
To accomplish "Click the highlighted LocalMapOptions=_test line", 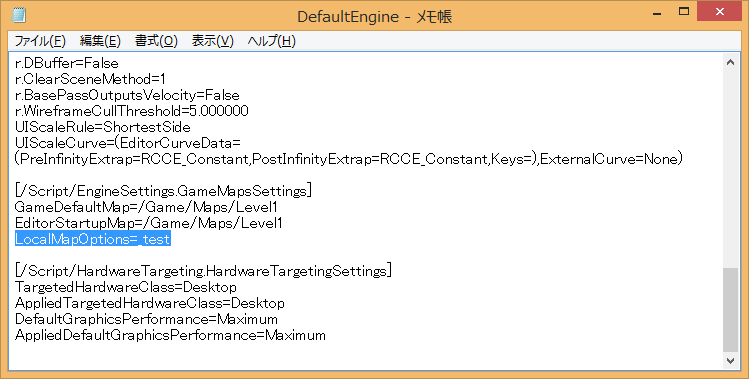I will click(93, 239).
